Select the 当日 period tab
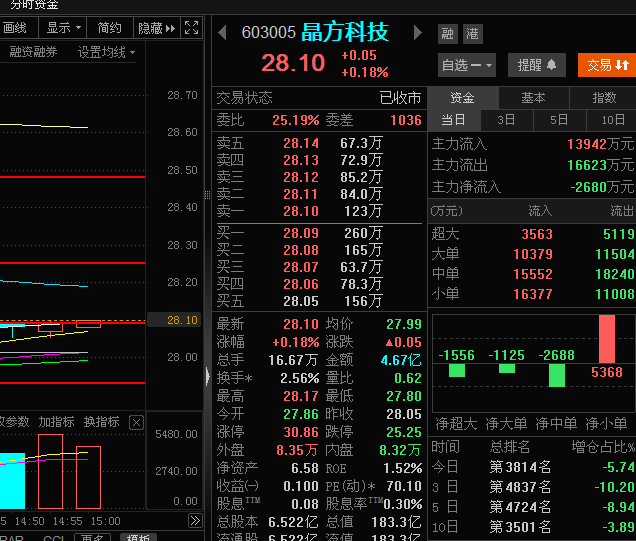636x541 pixels. [453, 120]
